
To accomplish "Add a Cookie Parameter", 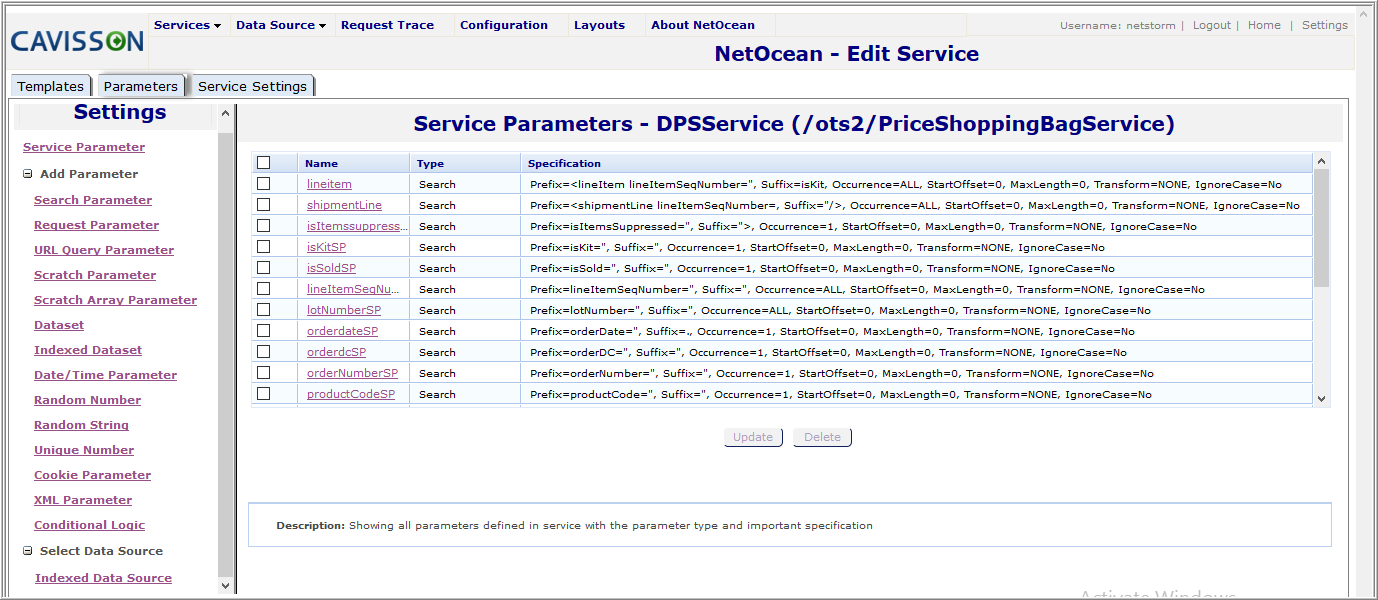I will pyautogui.click(x=92, y=475).
